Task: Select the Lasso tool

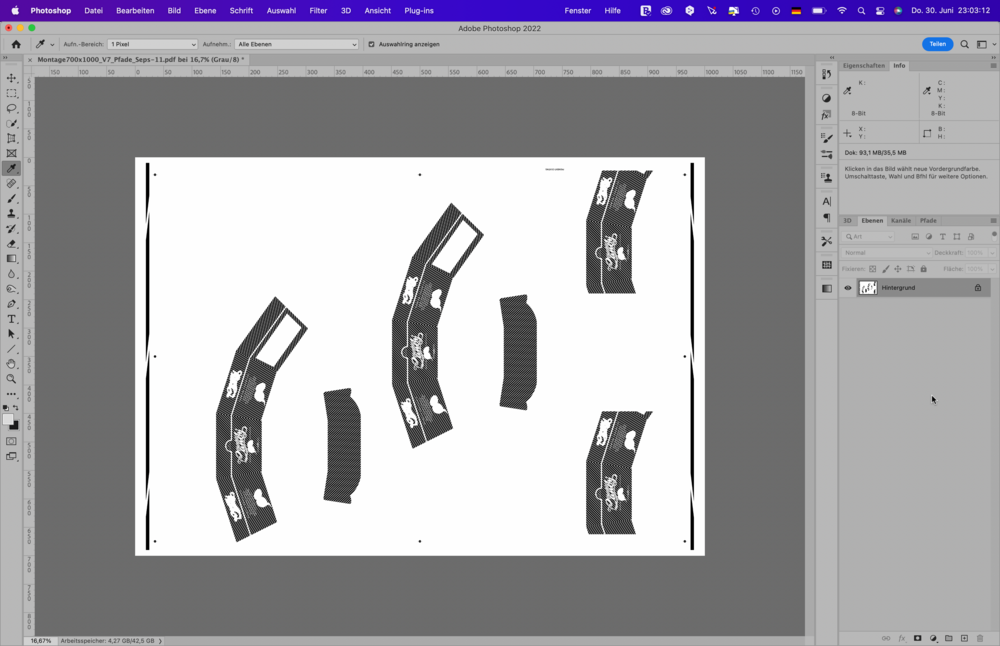Action: [11, 108]
